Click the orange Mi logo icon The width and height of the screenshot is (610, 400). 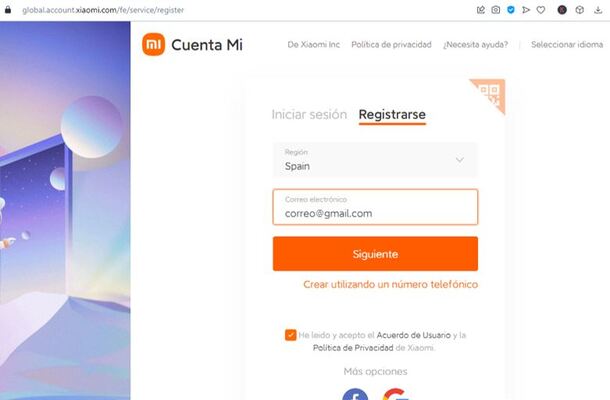pyautogui.click(x=153, y=44)
